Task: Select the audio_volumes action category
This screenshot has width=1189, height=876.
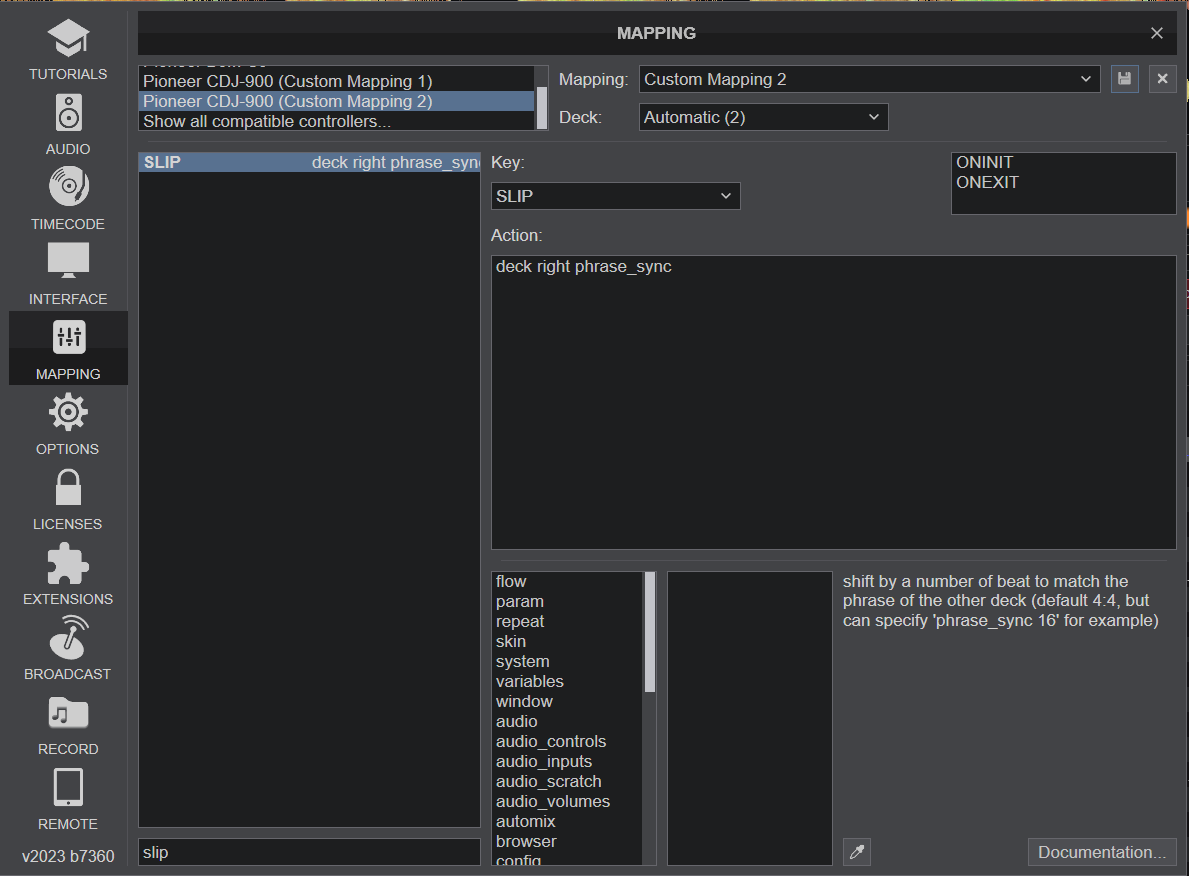Action: pos(567,801)
